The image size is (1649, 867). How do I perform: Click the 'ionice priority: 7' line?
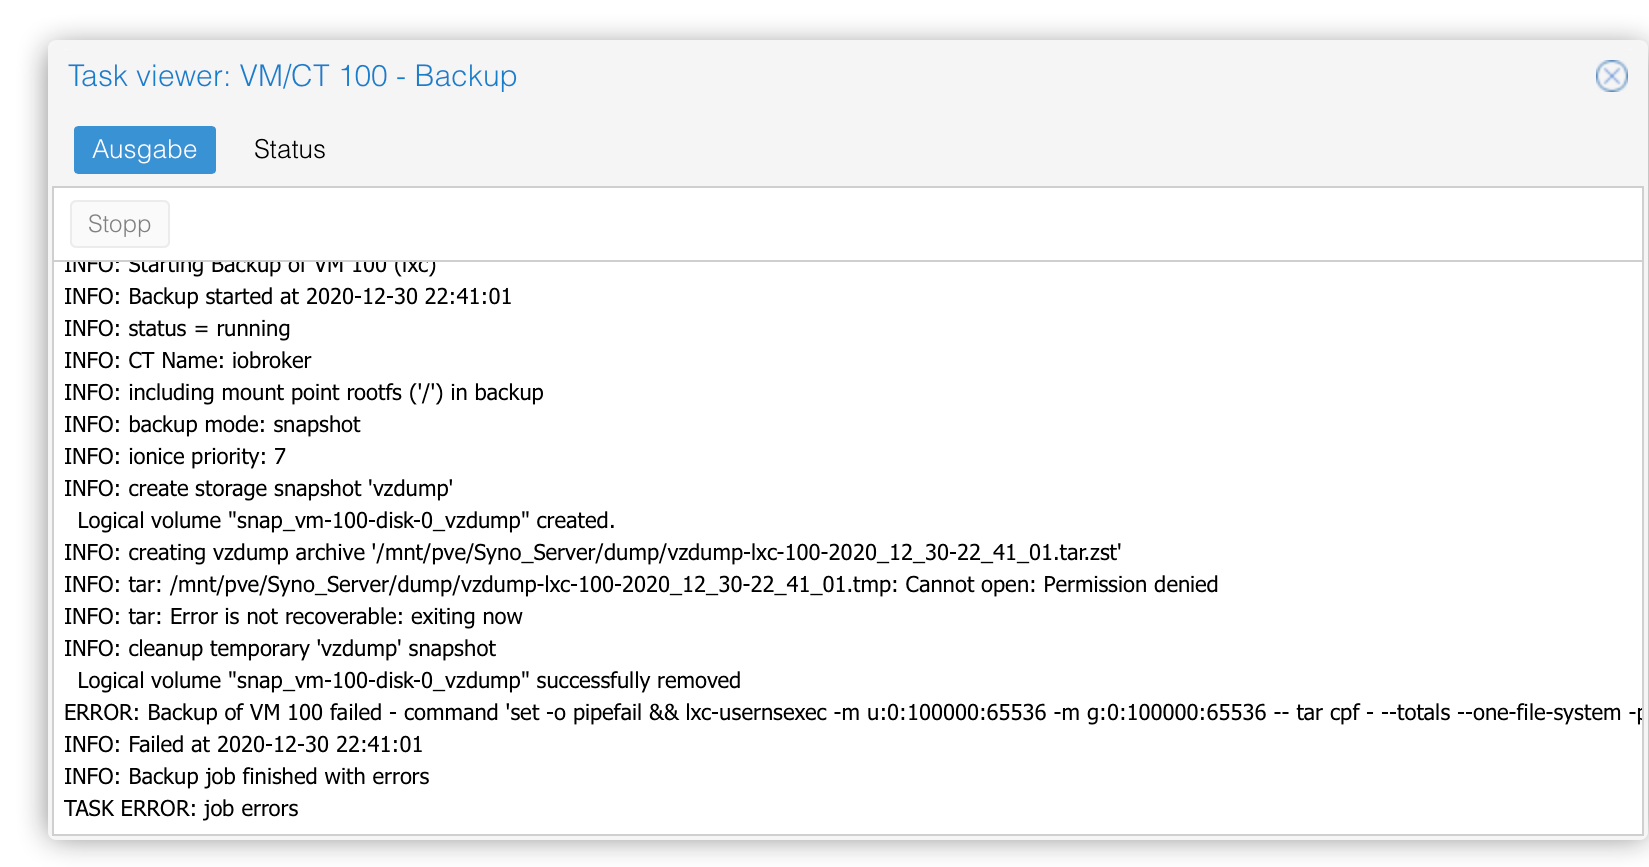coord(175,457)
